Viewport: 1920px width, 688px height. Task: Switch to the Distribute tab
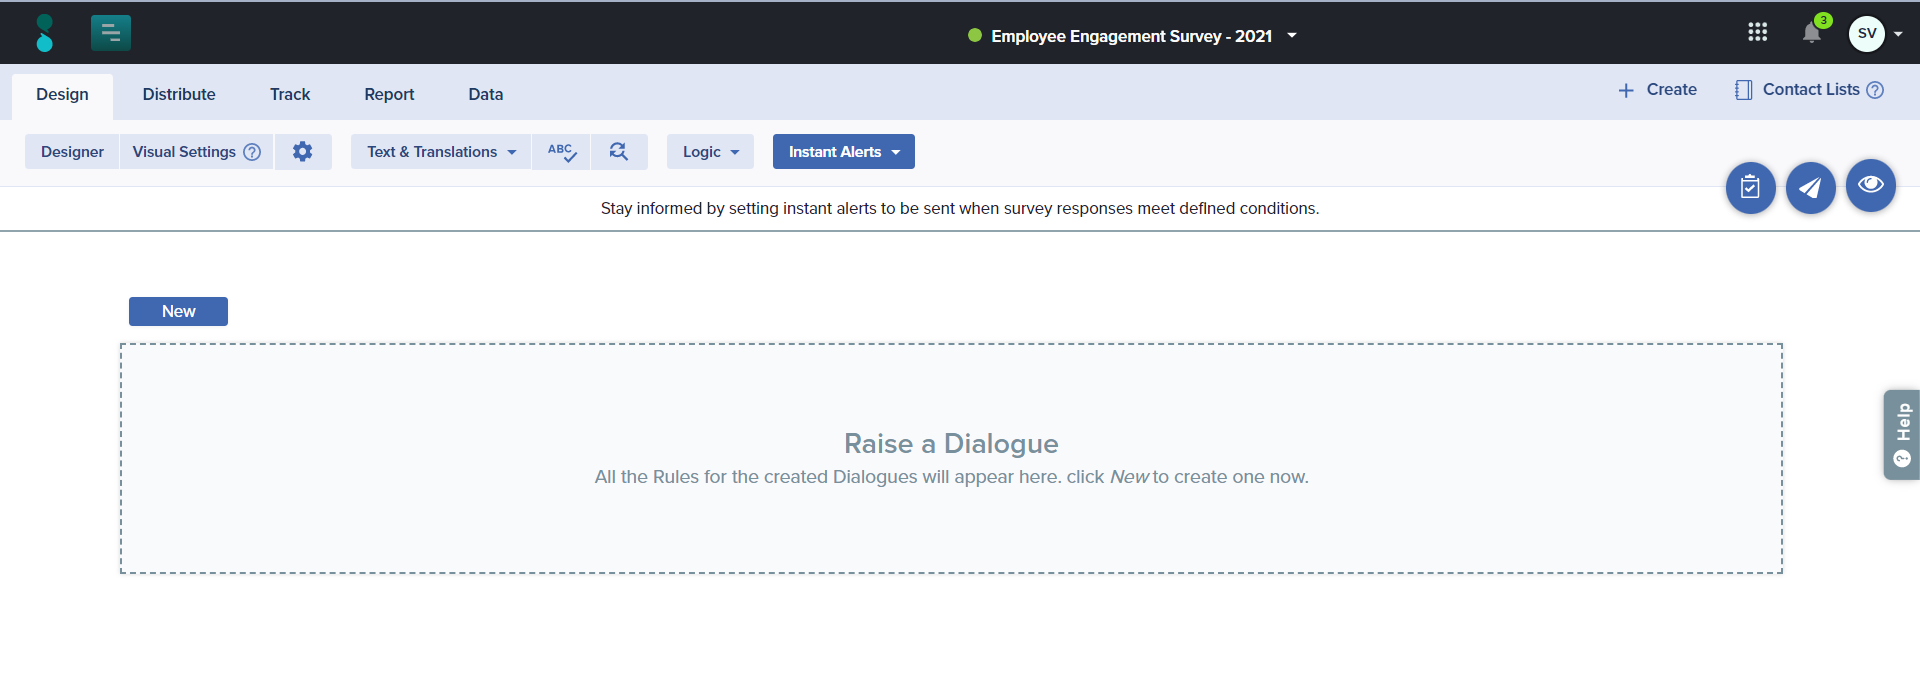[x=179, y=94]
